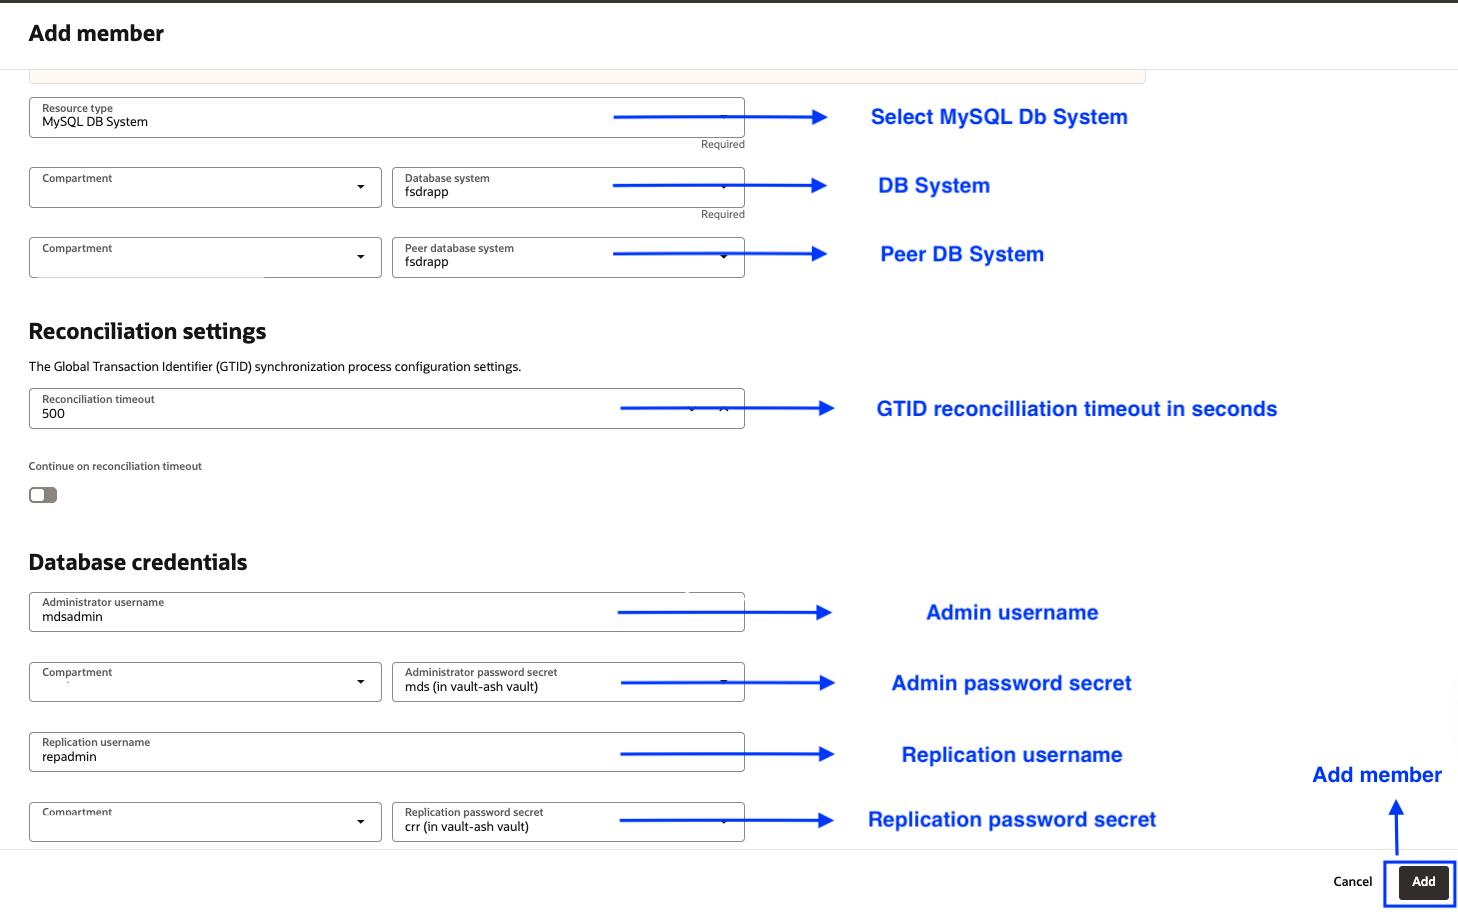Click caret arrow in Administrator password secret's Compartment

point(360,682)
